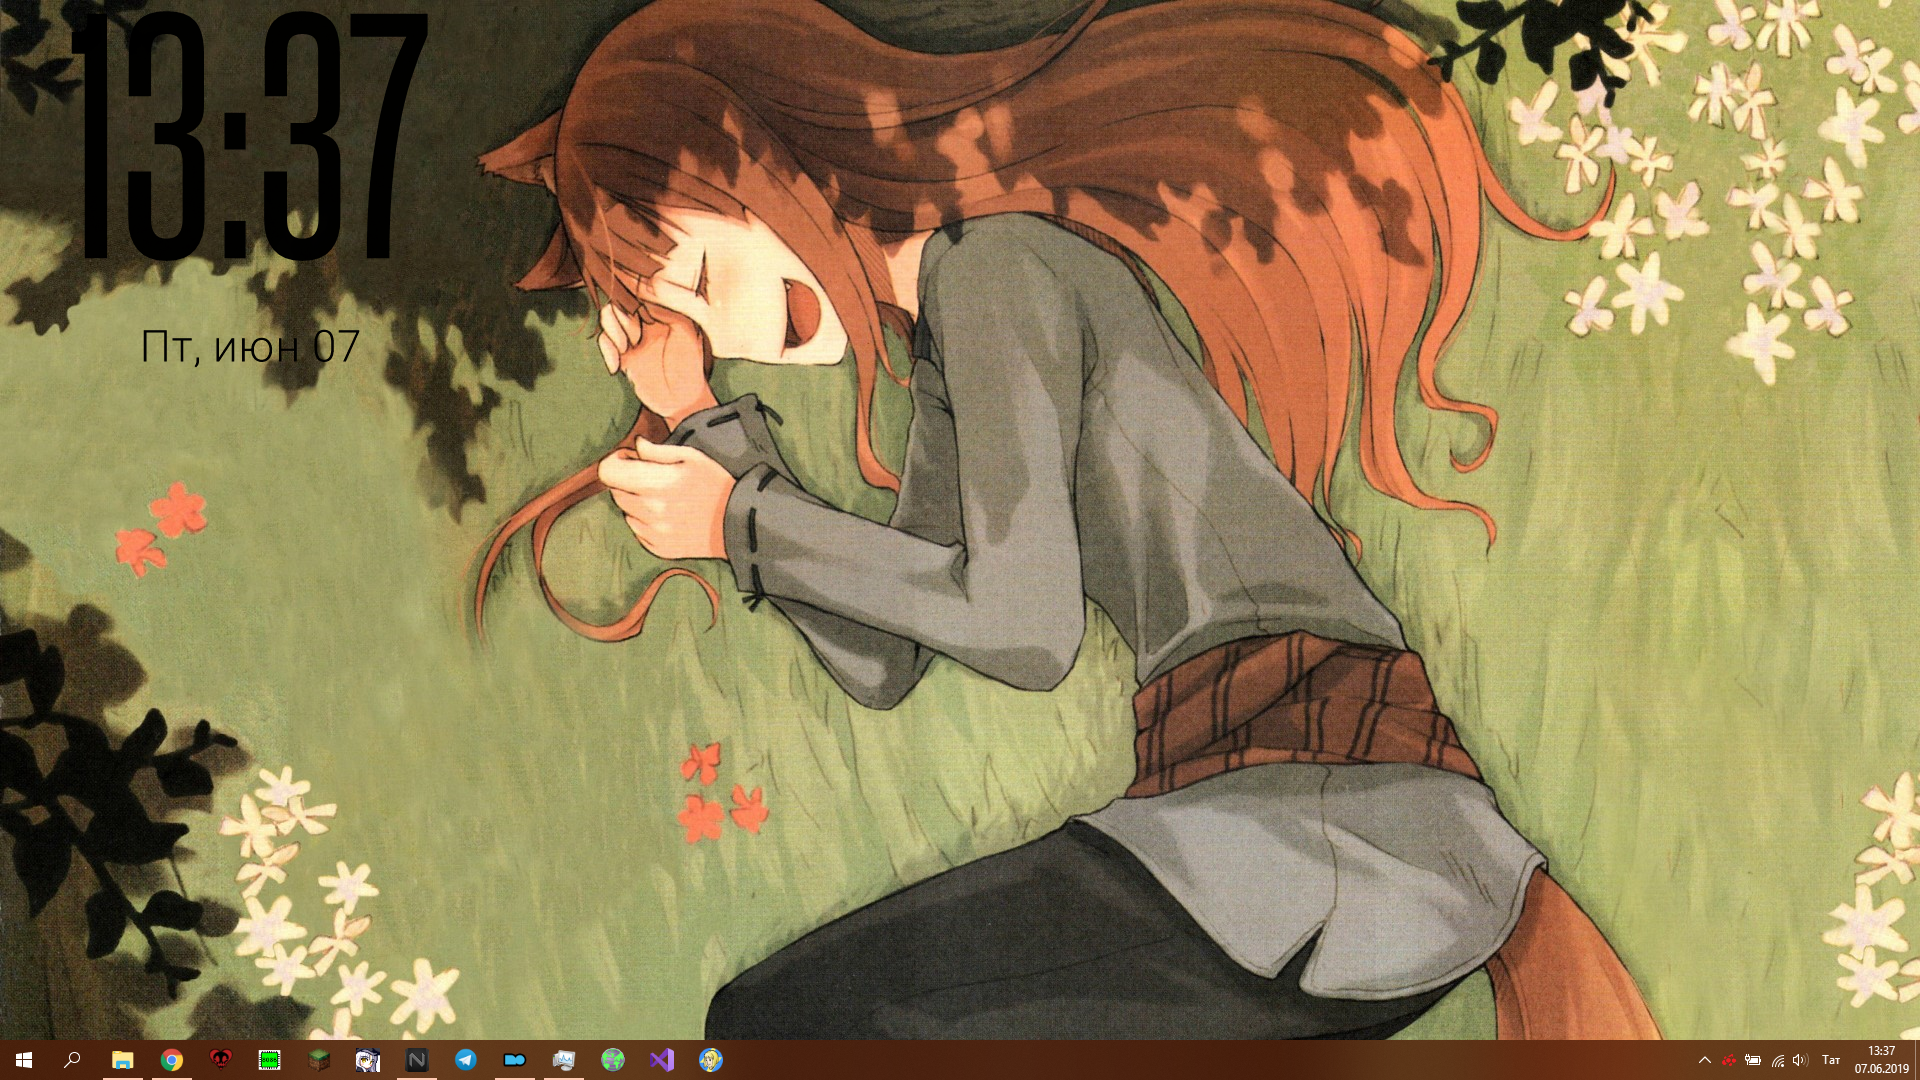Viewport: 1920px width, 1080px height.
Task: Expand hidden system tray icons
Action: click(1705, 1060)
